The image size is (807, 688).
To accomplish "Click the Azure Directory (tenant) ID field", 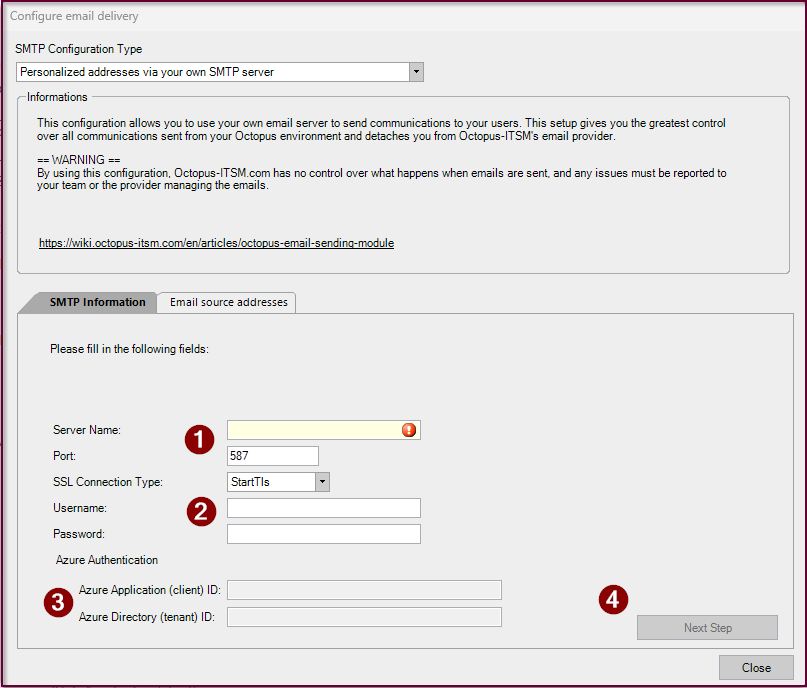I will coord(364,616).
